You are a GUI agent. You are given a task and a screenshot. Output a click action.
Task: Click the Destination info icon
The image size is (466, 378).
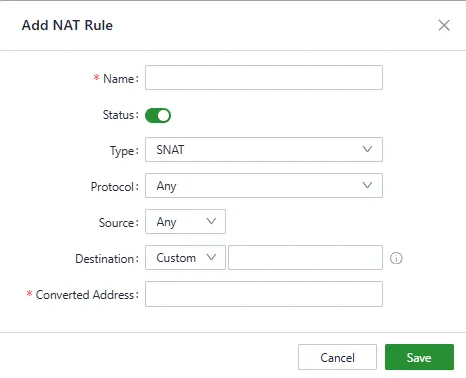coord(396,258)
